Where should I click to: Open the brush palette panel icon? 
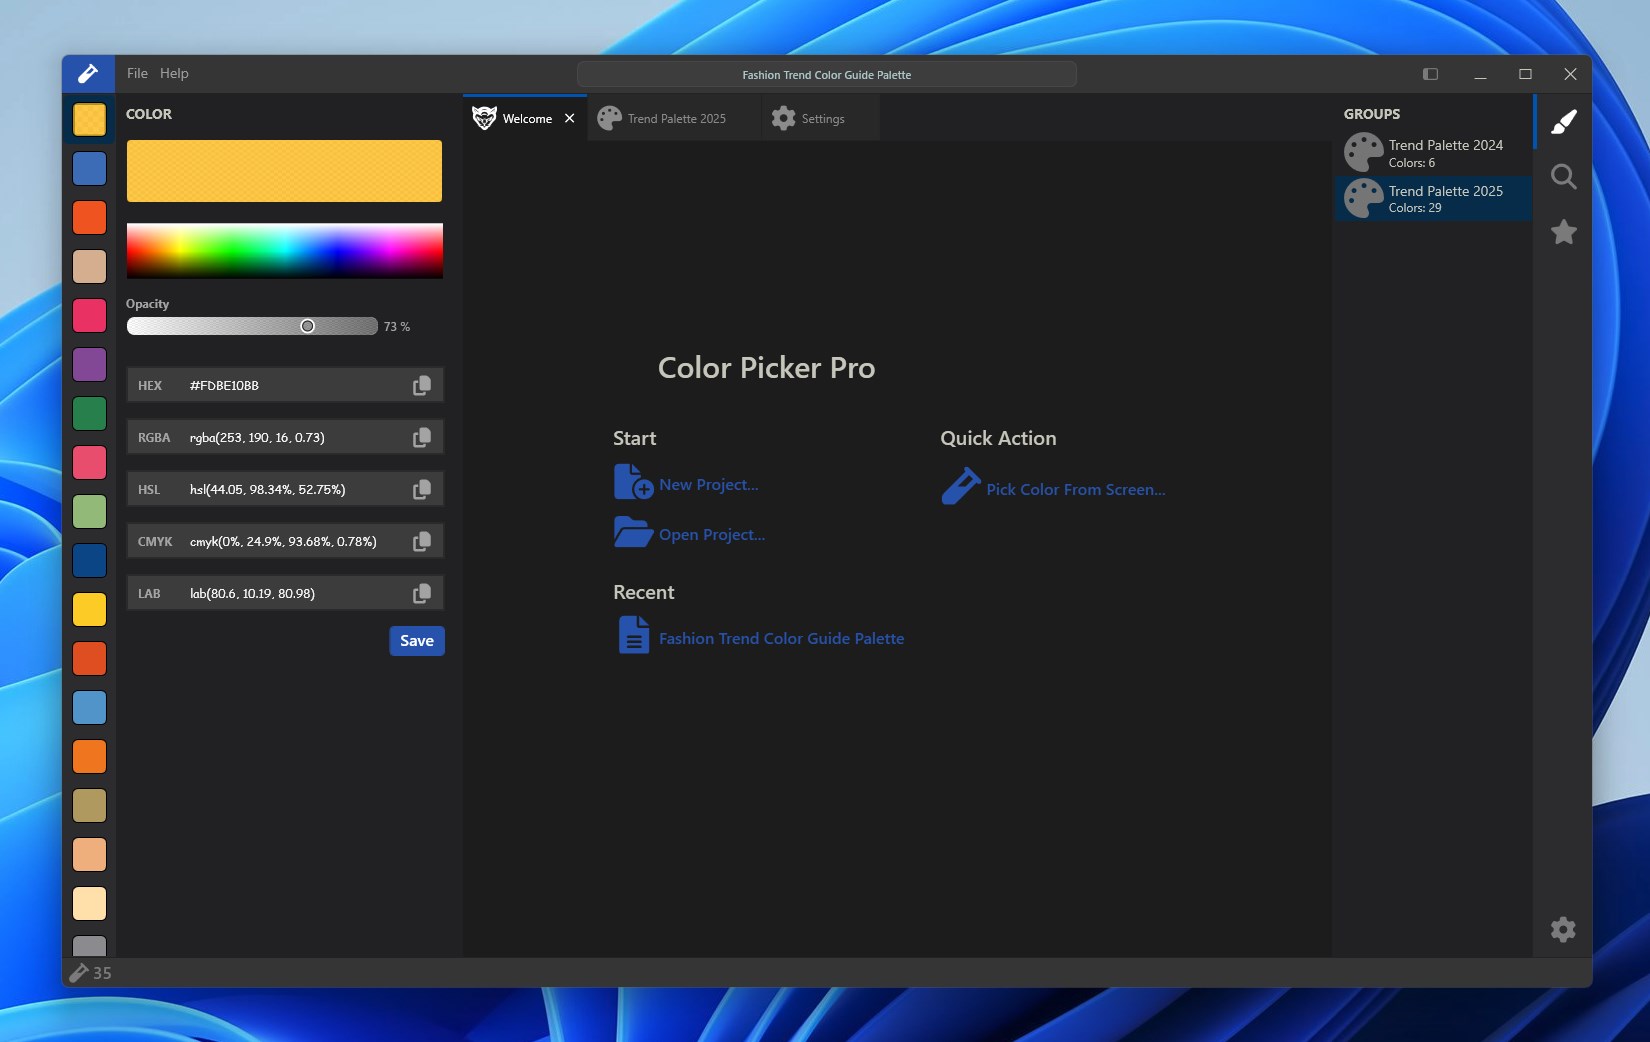[1563, 122]
